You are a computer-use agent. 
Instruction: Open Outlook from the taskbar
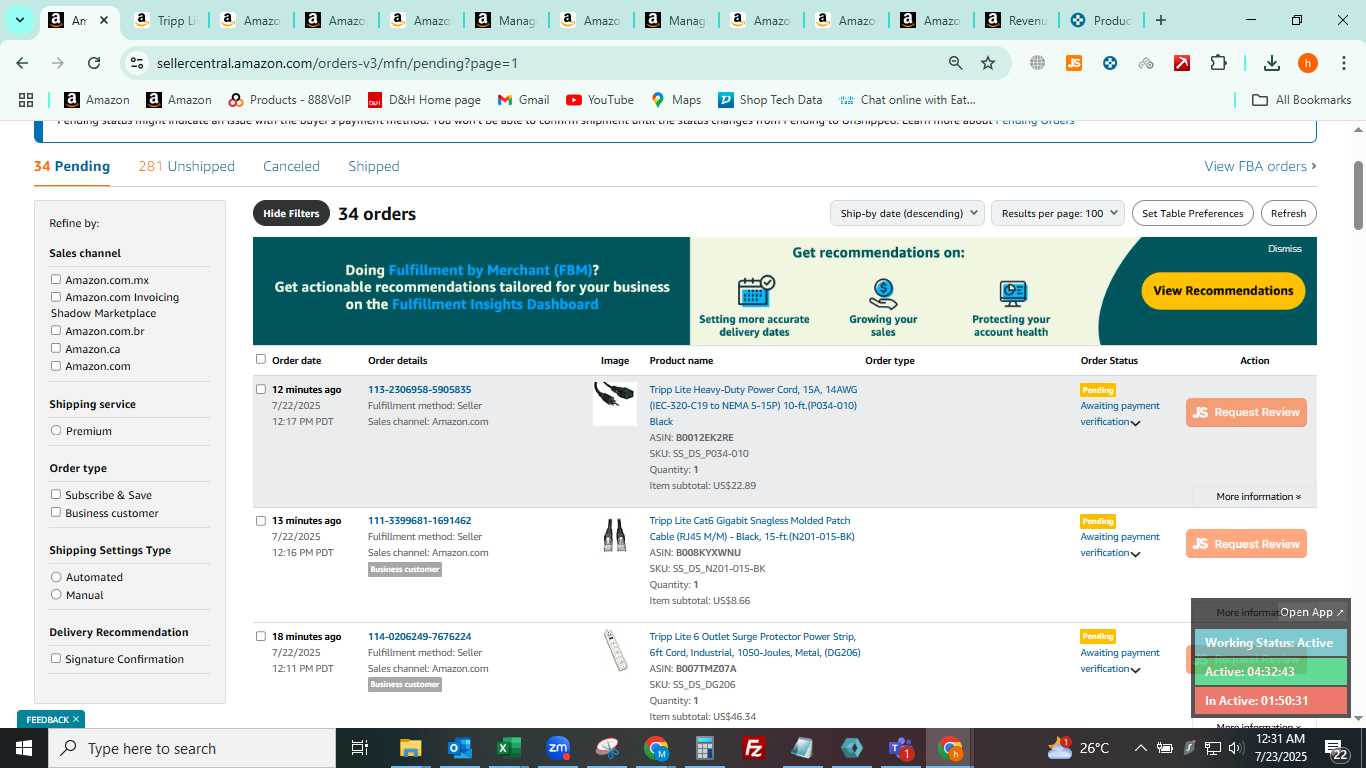pos(459,748)
